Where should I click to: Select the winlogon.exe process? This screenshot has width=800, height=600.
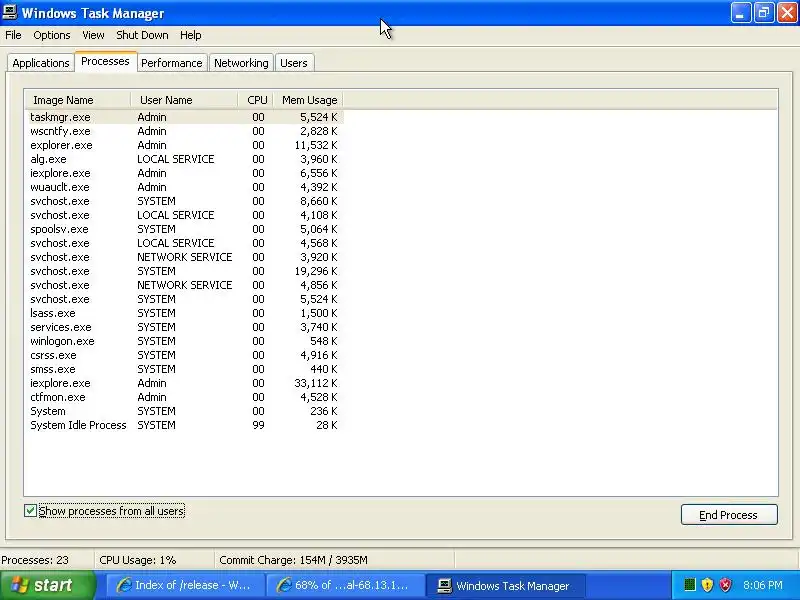[184, 341]
